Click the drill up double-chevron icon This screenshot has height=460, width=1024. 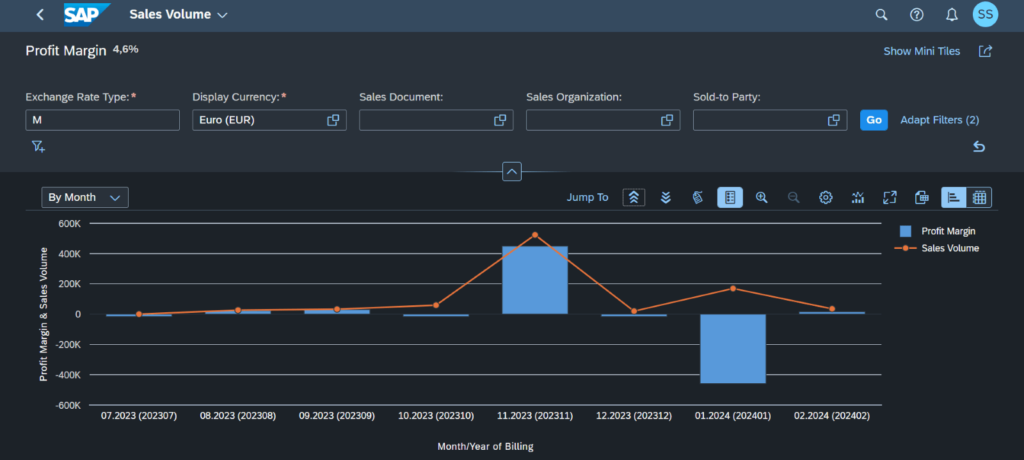pos(633,197)
